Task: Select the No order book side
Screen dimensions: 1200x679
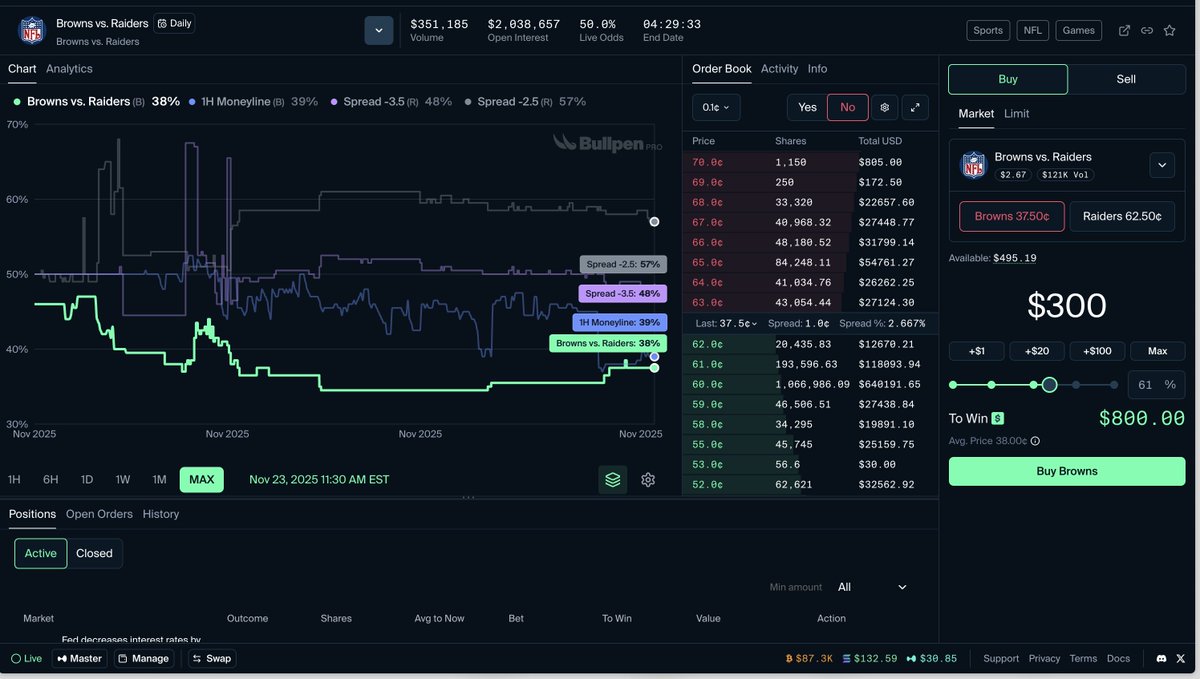Action: point(847,107)
